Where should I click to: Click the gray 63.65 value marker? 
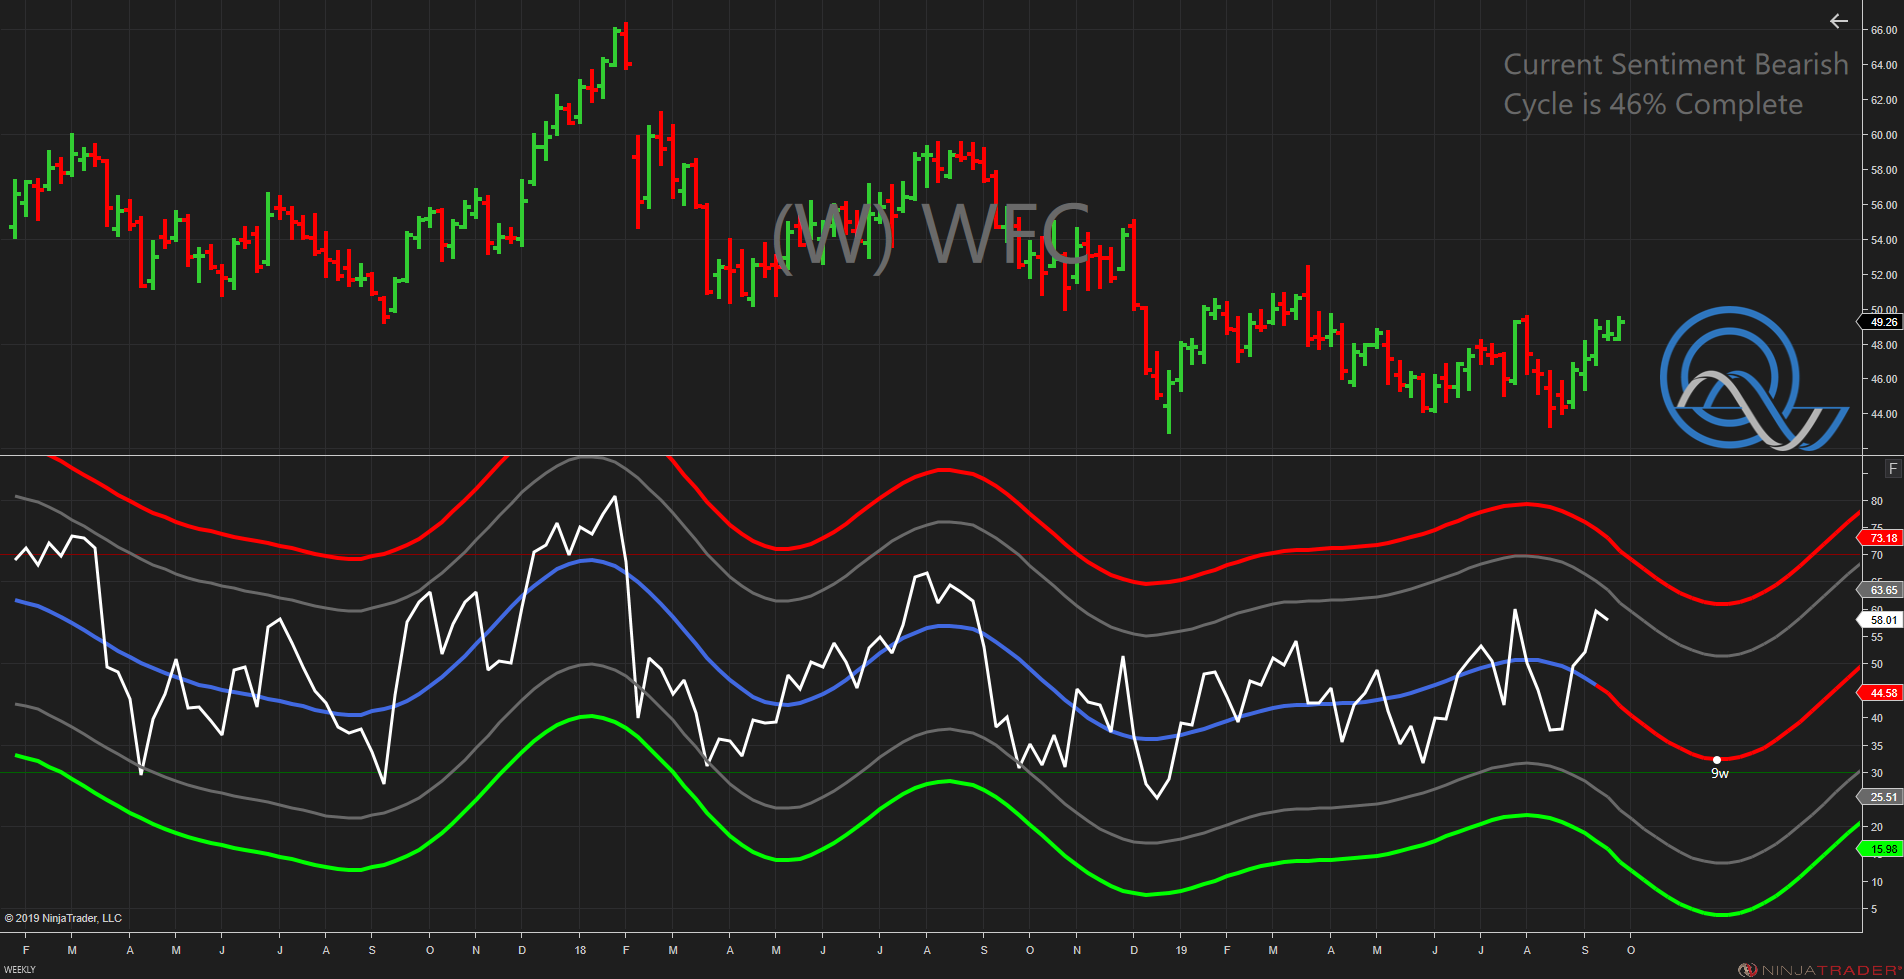(1882, 590)
